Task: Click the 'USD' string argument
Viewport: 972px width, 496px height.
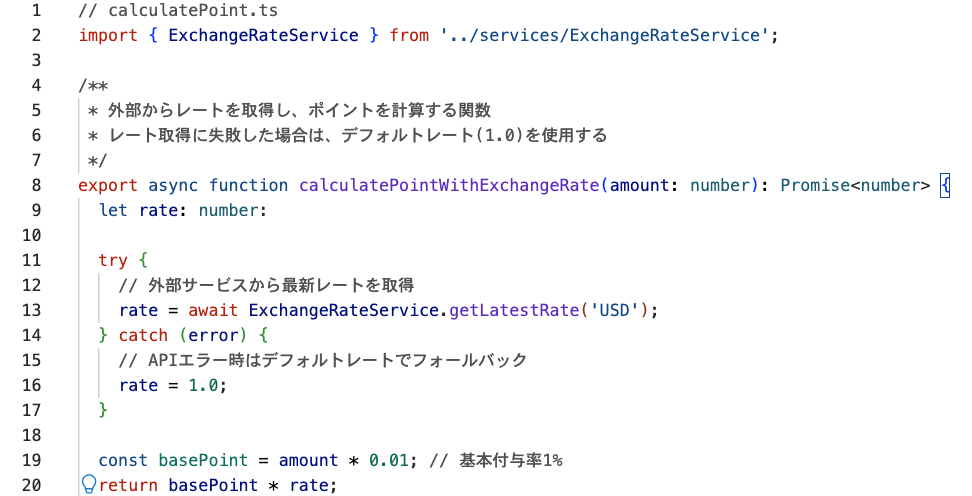Action: (x=614, y=310)
